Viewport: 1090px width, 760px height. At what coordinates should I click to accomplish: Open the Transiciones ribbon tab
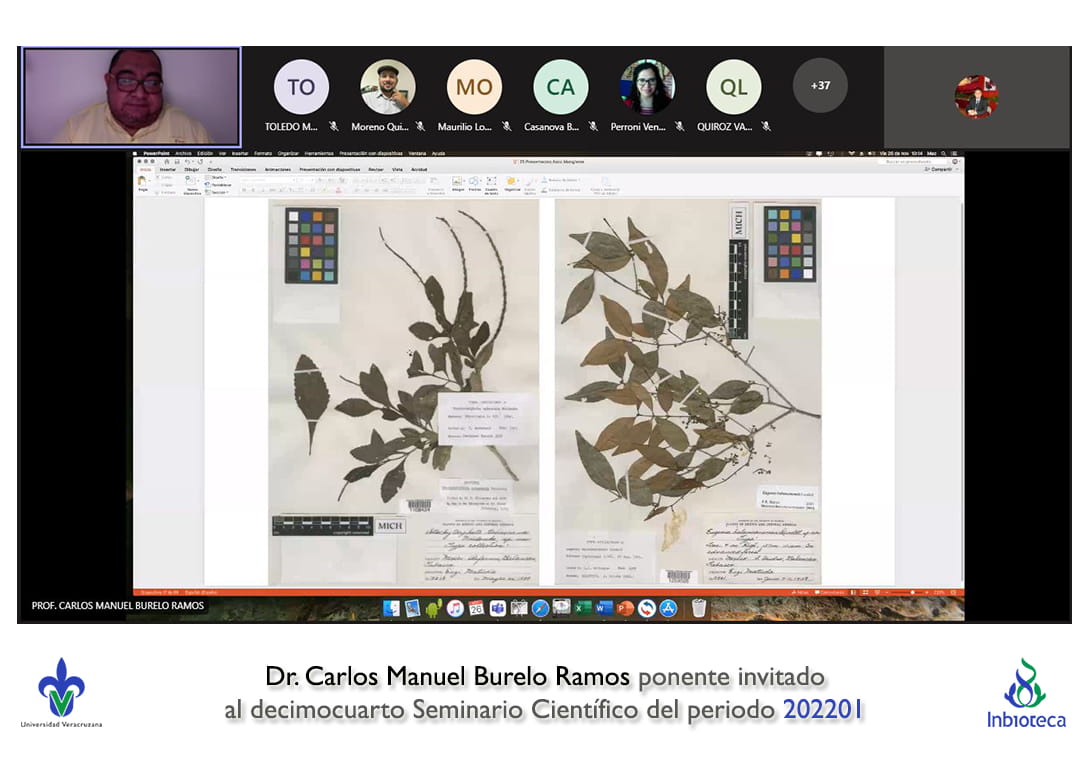point(243,170)
